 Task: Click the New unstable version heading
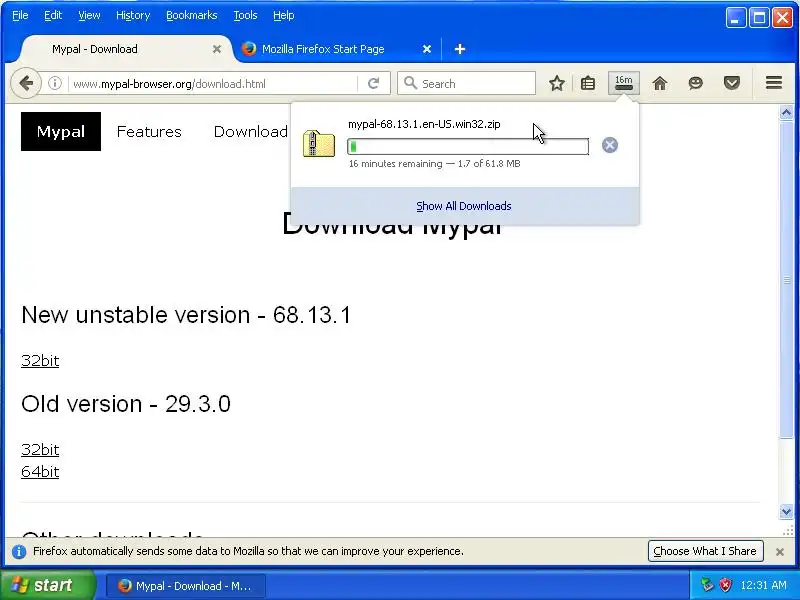(x=186, y=315)
